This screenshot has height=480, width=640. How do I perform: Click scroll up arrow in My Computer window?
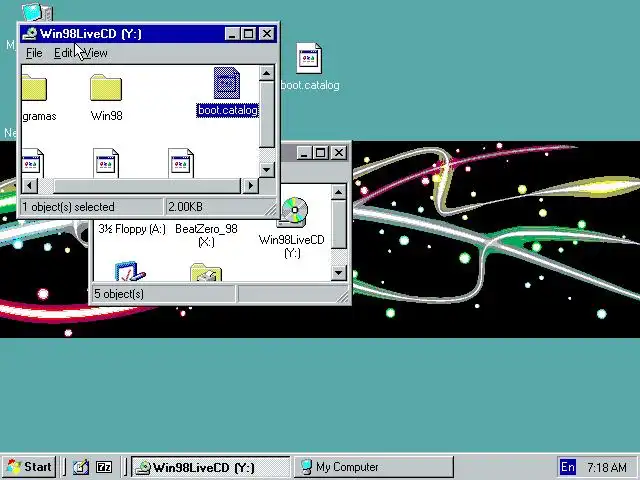click(x=338, y=192)
